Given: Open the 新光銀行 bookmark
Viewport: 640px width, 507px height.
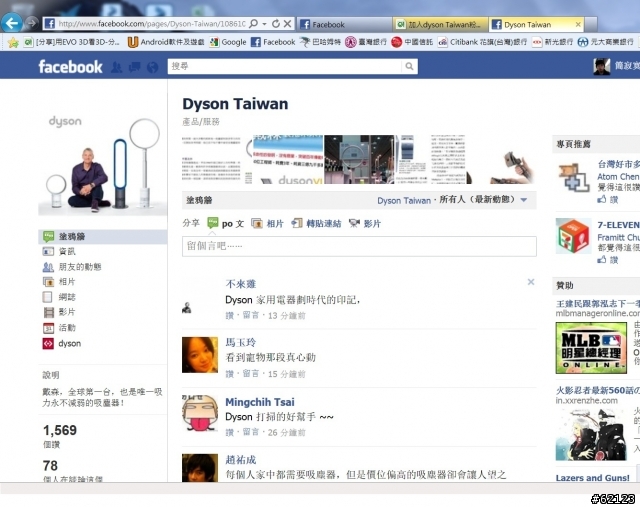Looking at the screenshot, I should click(553, 42).
